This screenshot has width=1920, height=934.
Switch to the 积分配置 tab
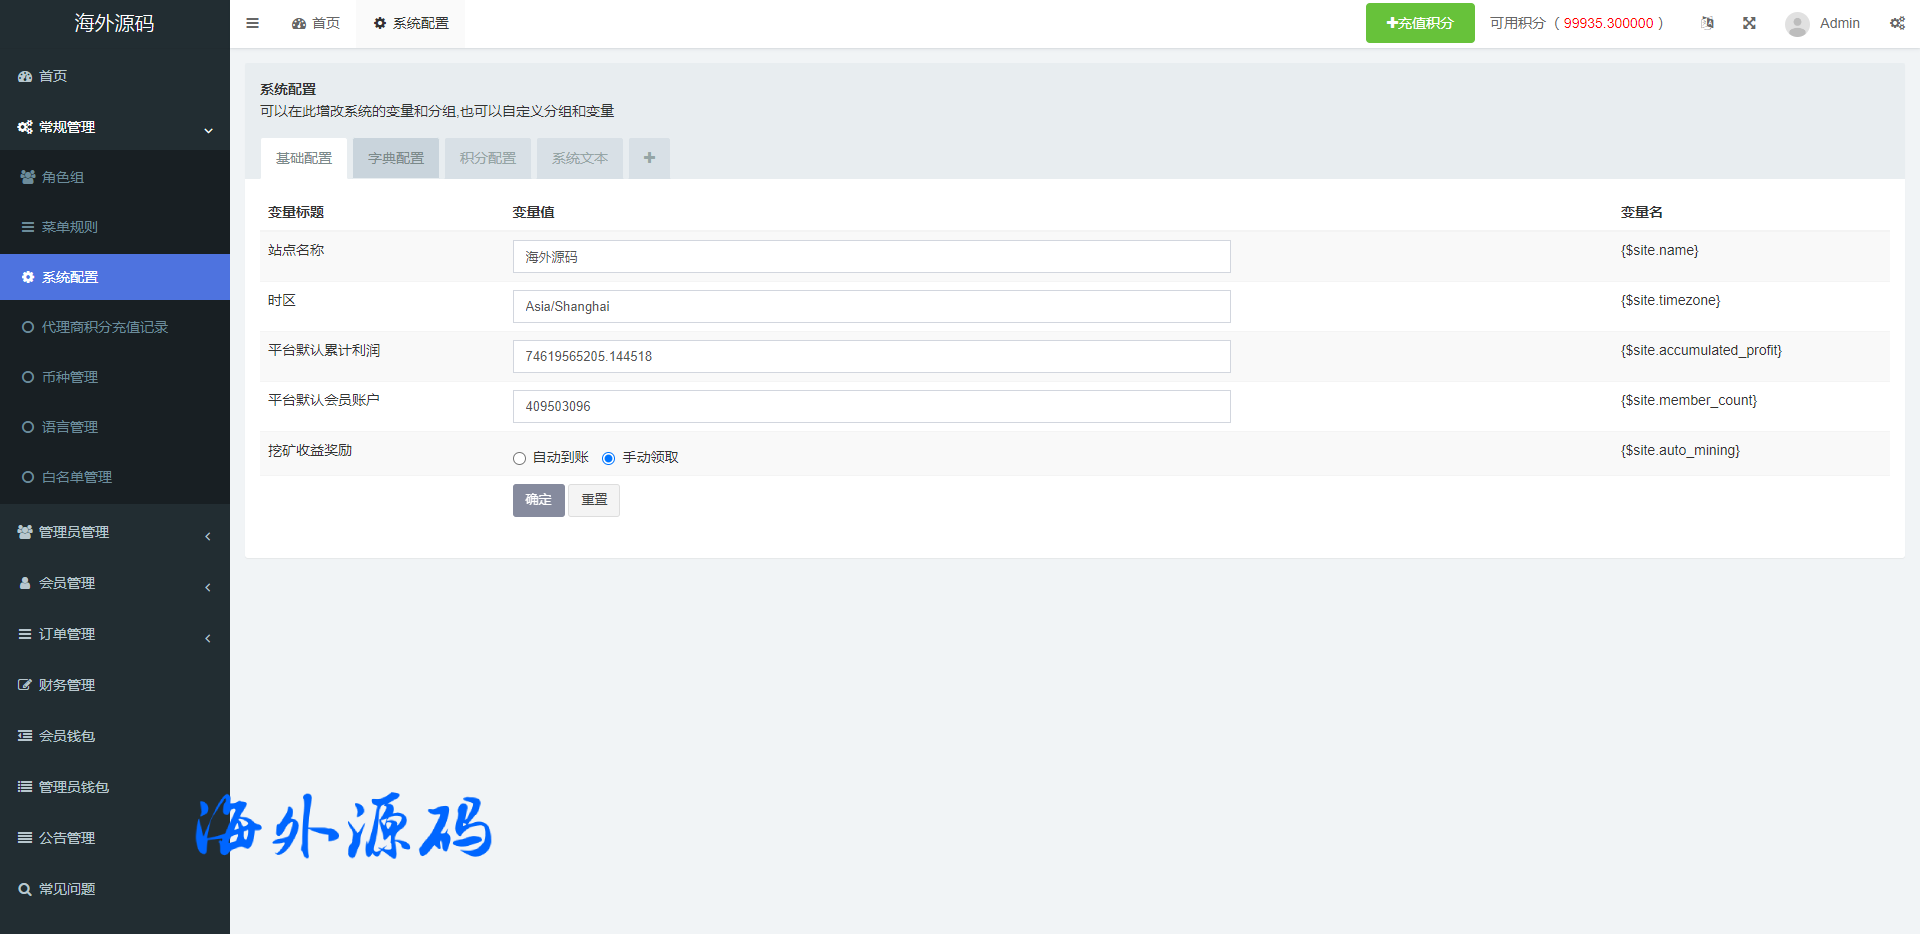pyautogui.click(x=488, y=158)
